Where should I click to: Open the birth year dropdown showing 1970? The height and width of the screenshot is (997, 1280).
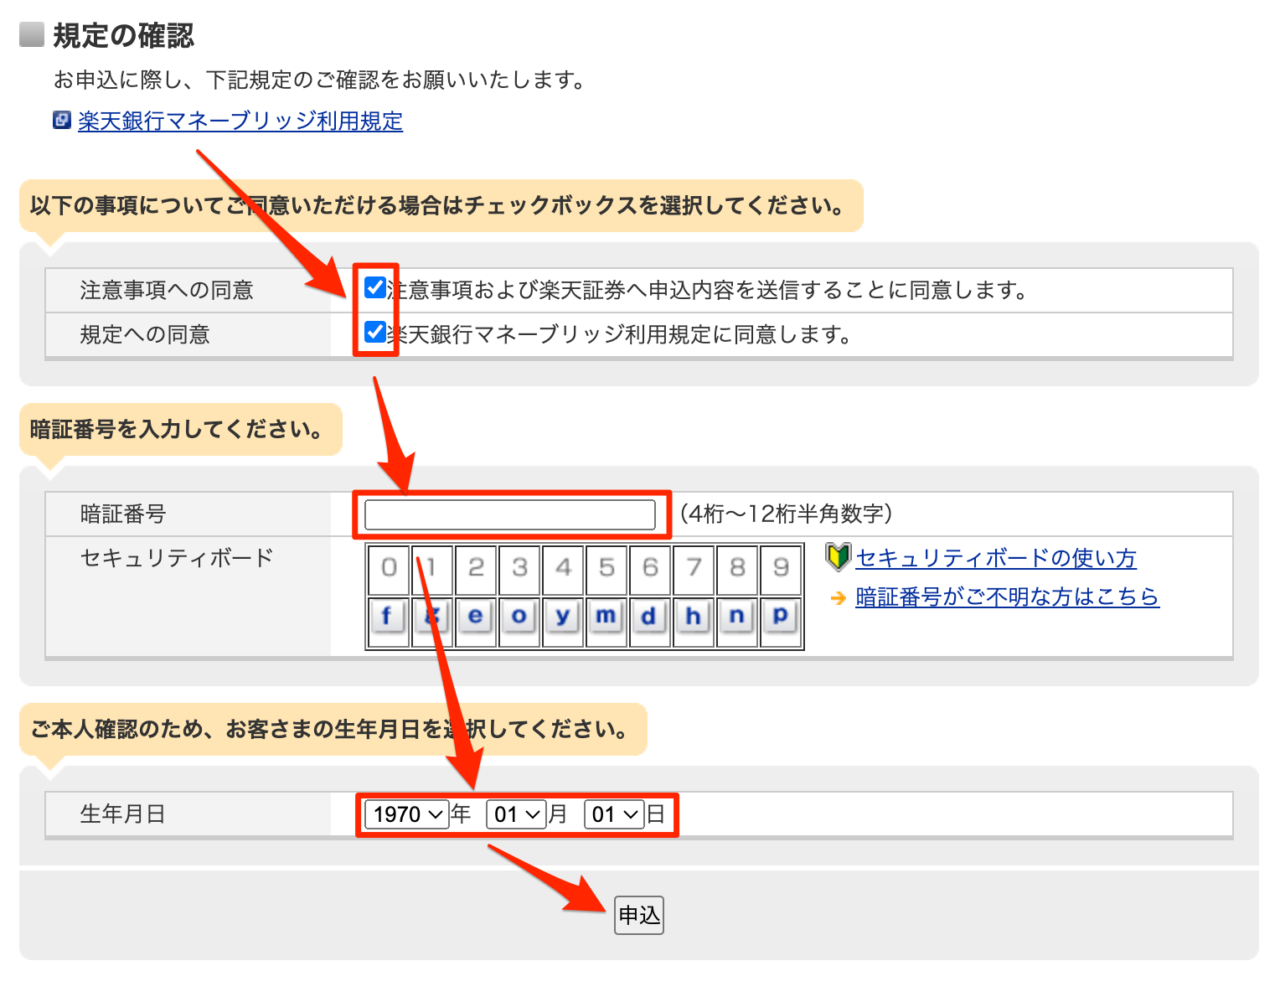(x=407, y=814)
